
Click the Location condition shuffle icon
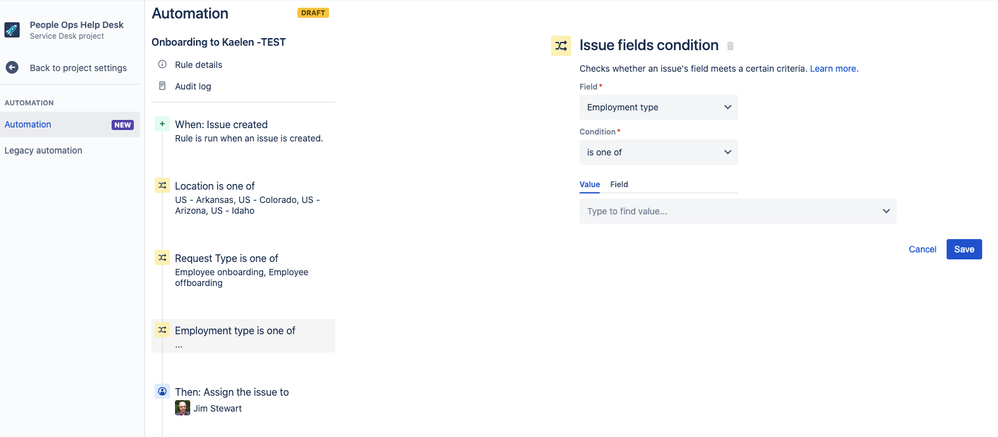[x=162, y=186]
